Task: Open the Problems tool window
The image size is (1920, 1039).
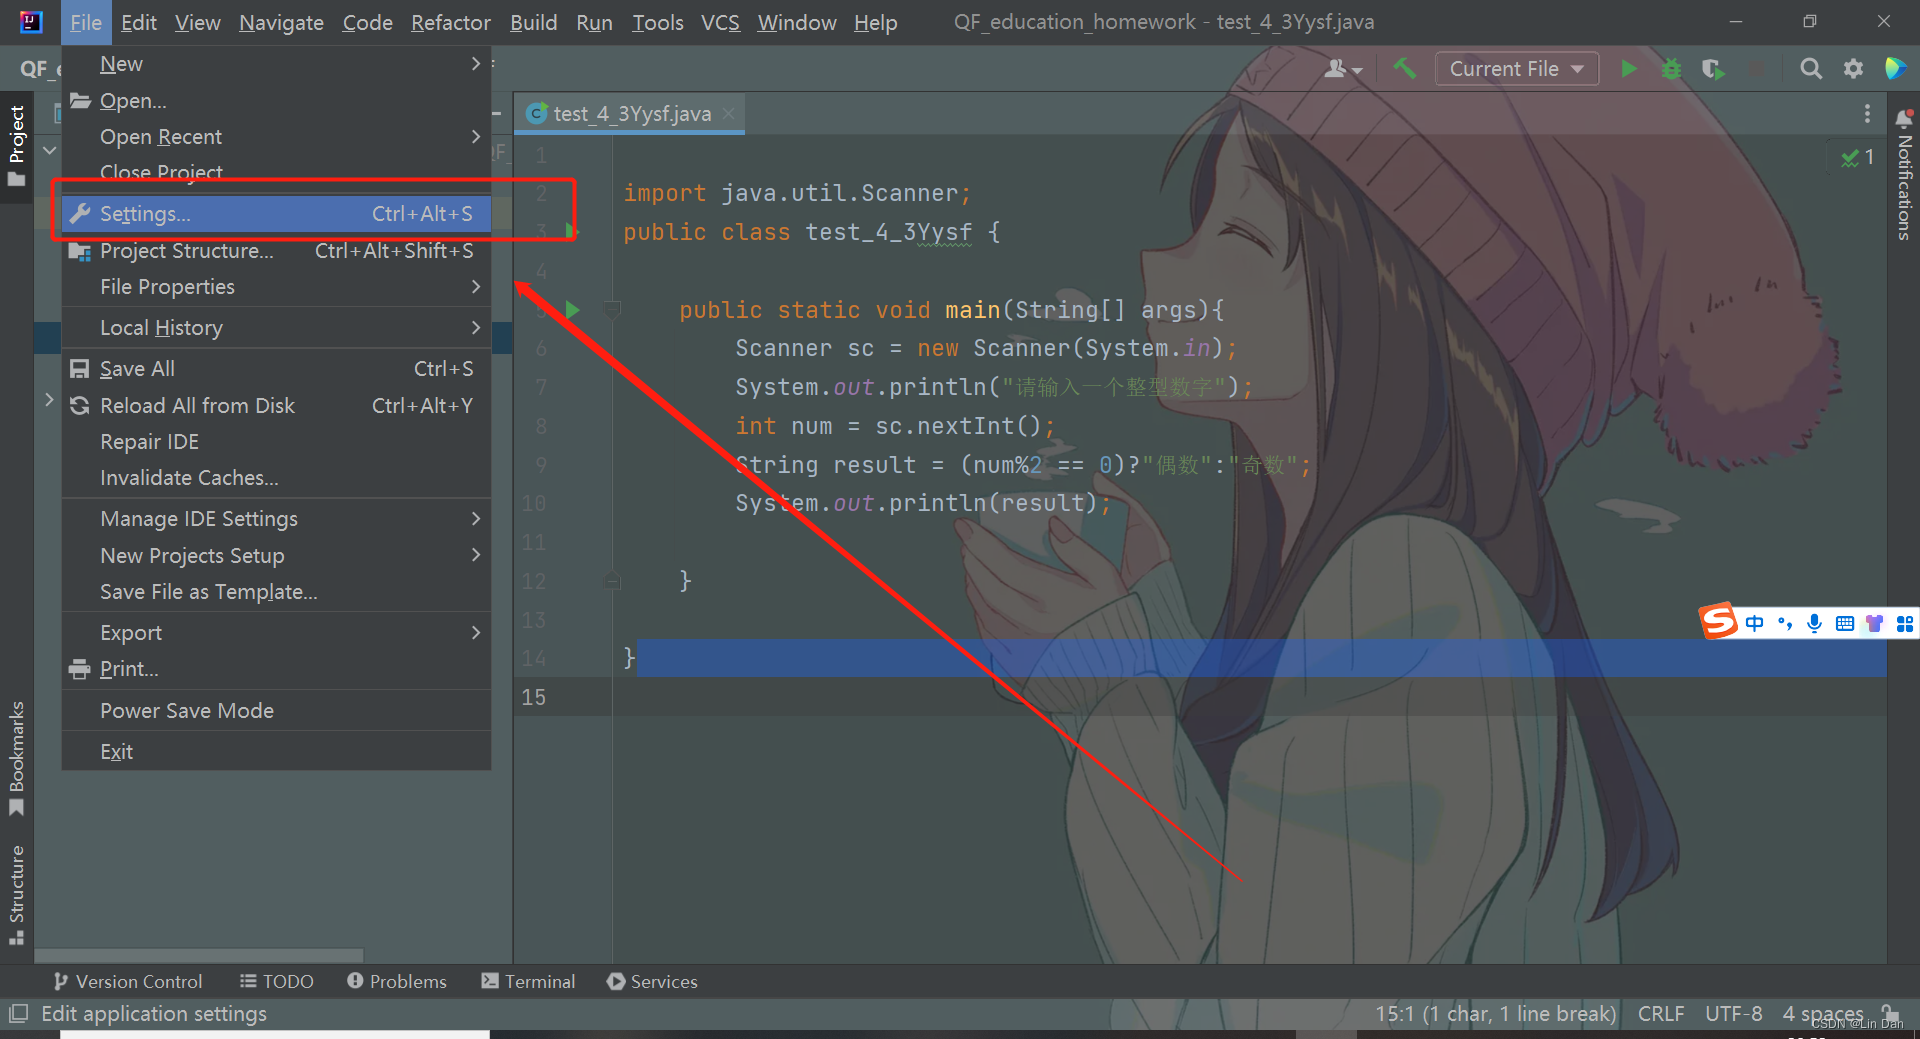Action: point(397,982)
